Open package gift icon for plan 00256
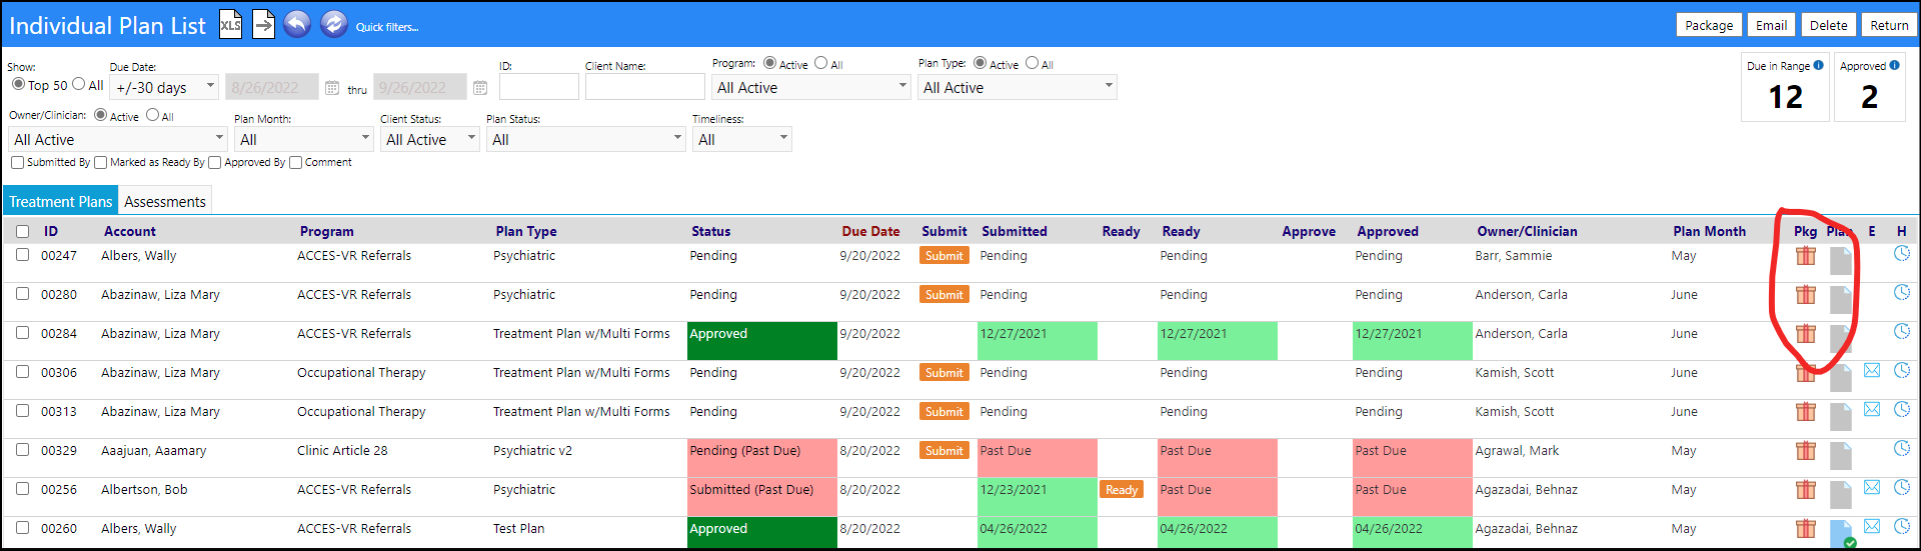1921x551 pixels. tap(1805, 490)
